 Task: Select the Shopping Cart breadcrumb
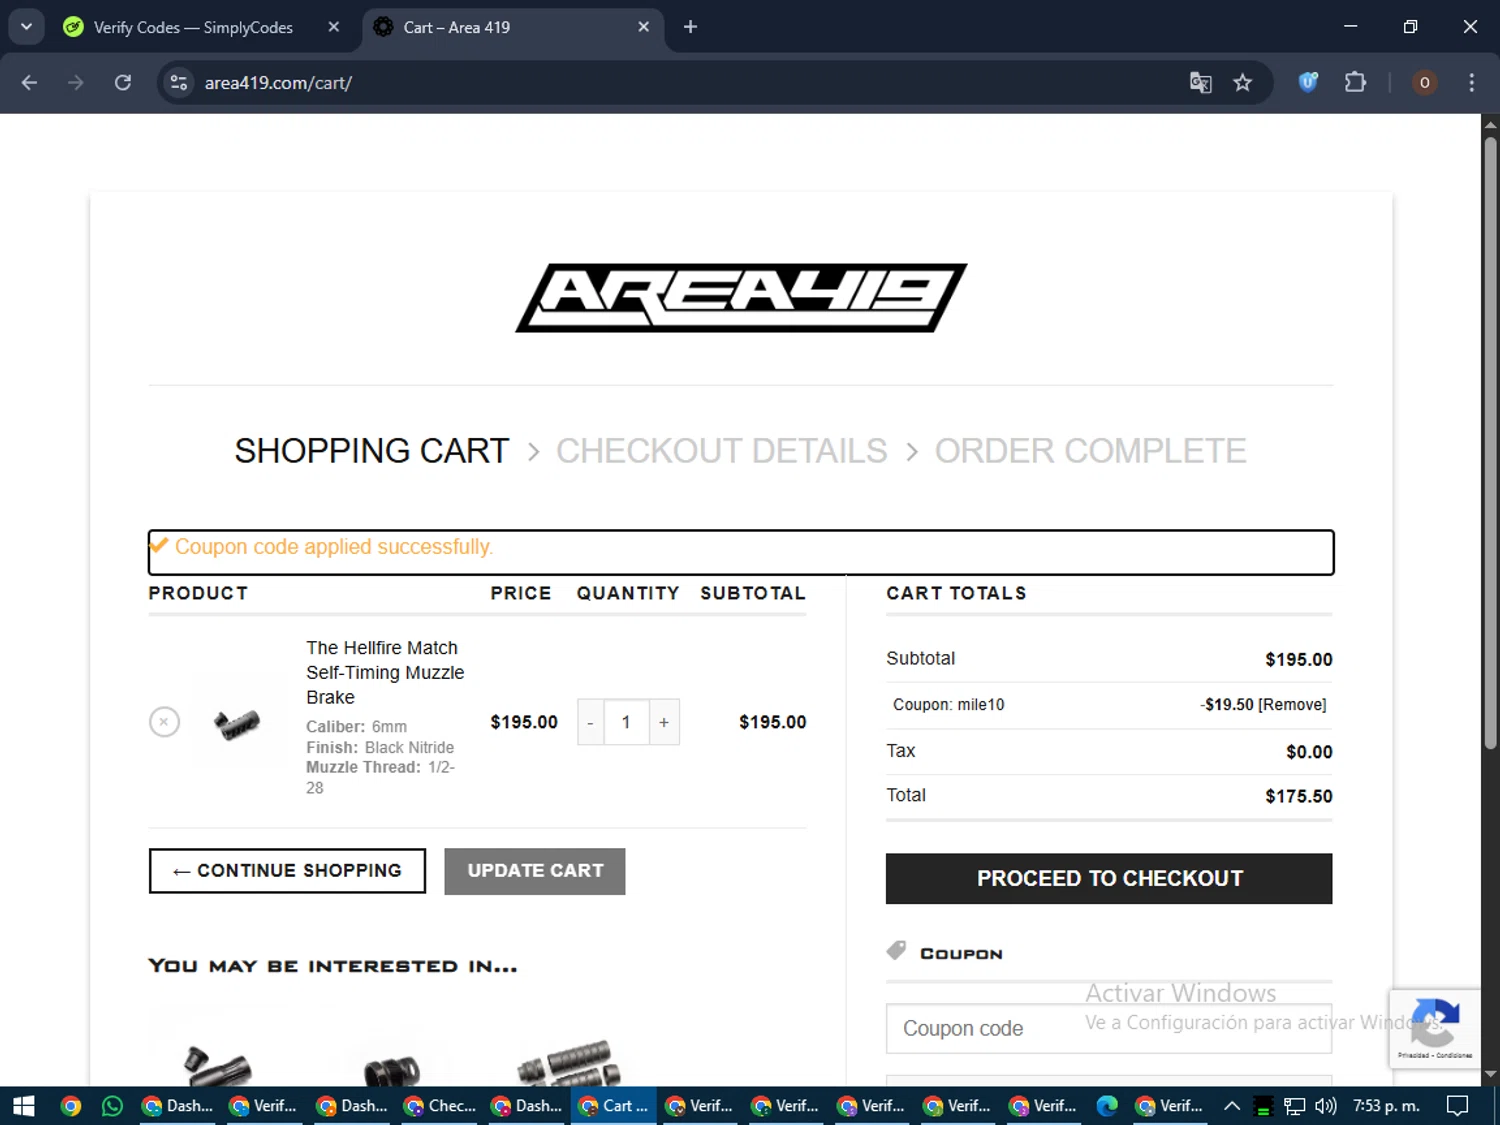click(x=372, y=451)
